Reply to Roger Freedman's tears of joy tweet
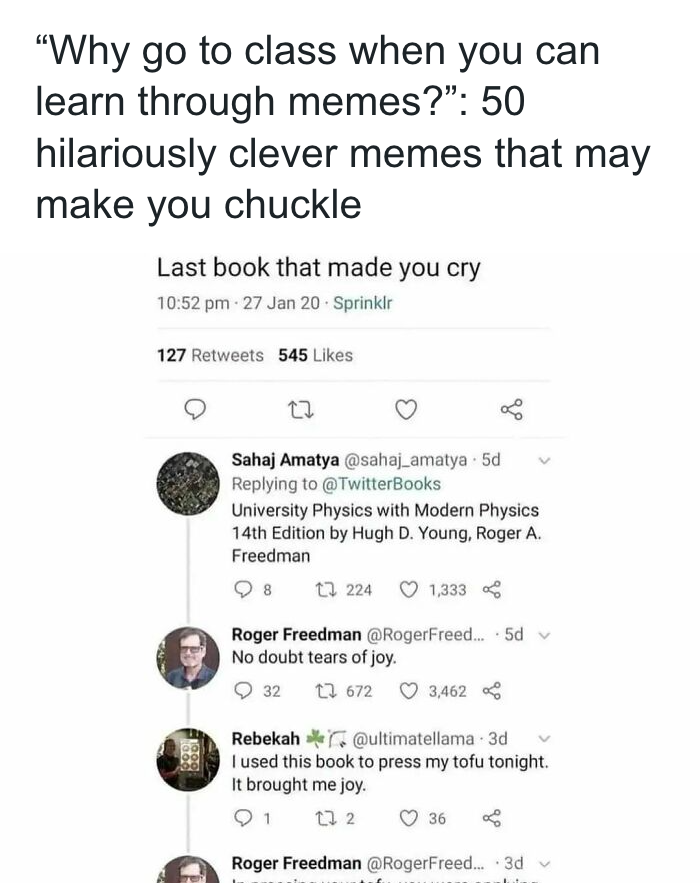 [242, 690]
